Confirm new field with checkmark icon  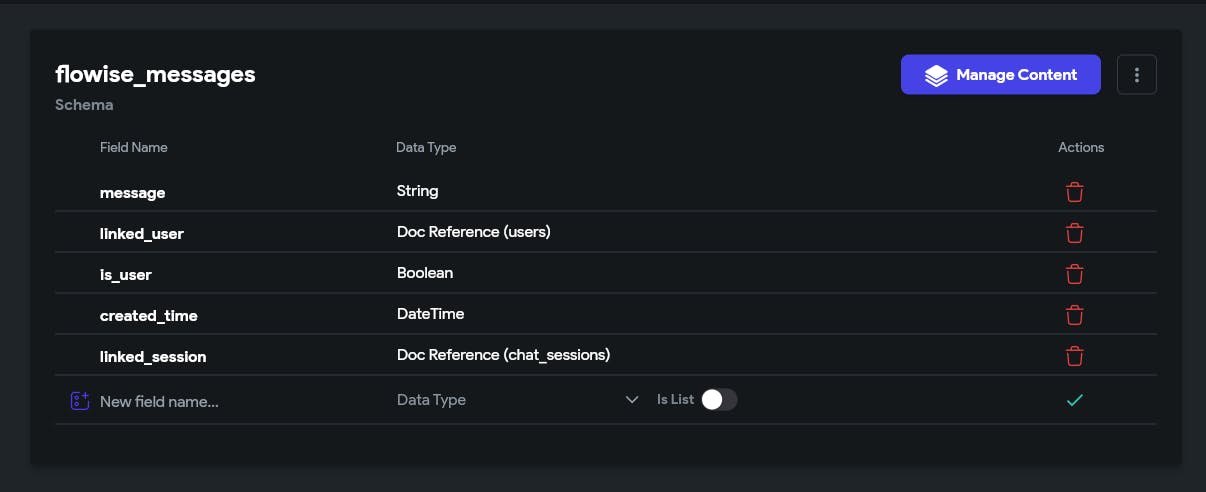coord(1074,400)
